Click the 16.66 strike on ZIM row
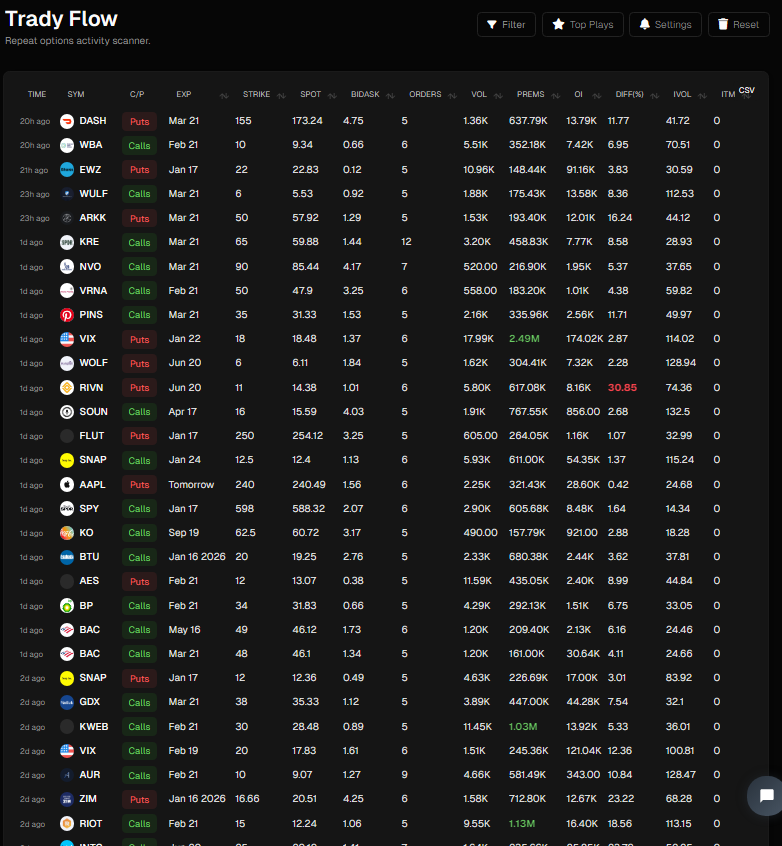This screenshot has height=846, width=782. pos(247,799)
